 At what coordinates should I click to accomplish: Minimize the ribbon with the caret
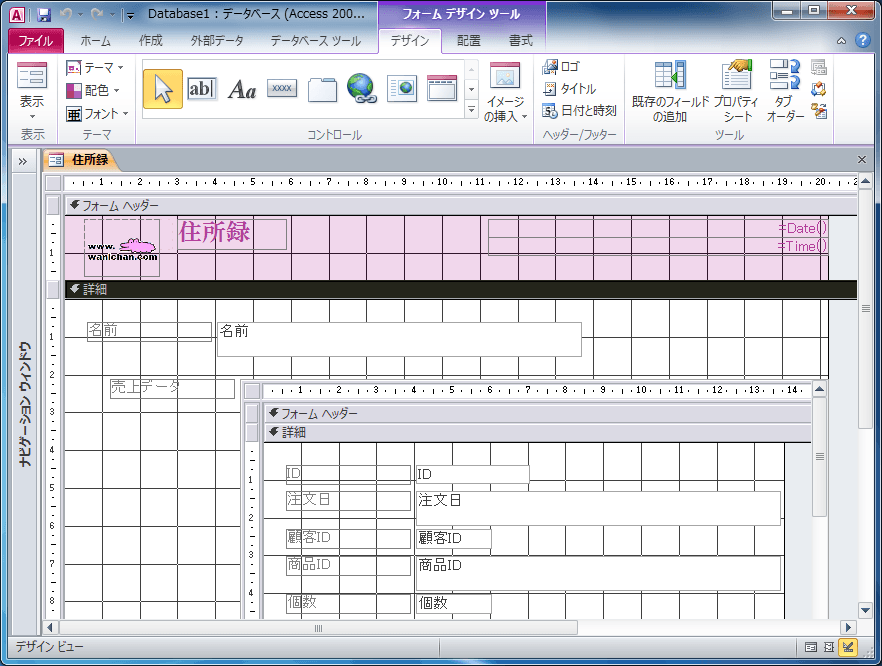click(842, 40)
